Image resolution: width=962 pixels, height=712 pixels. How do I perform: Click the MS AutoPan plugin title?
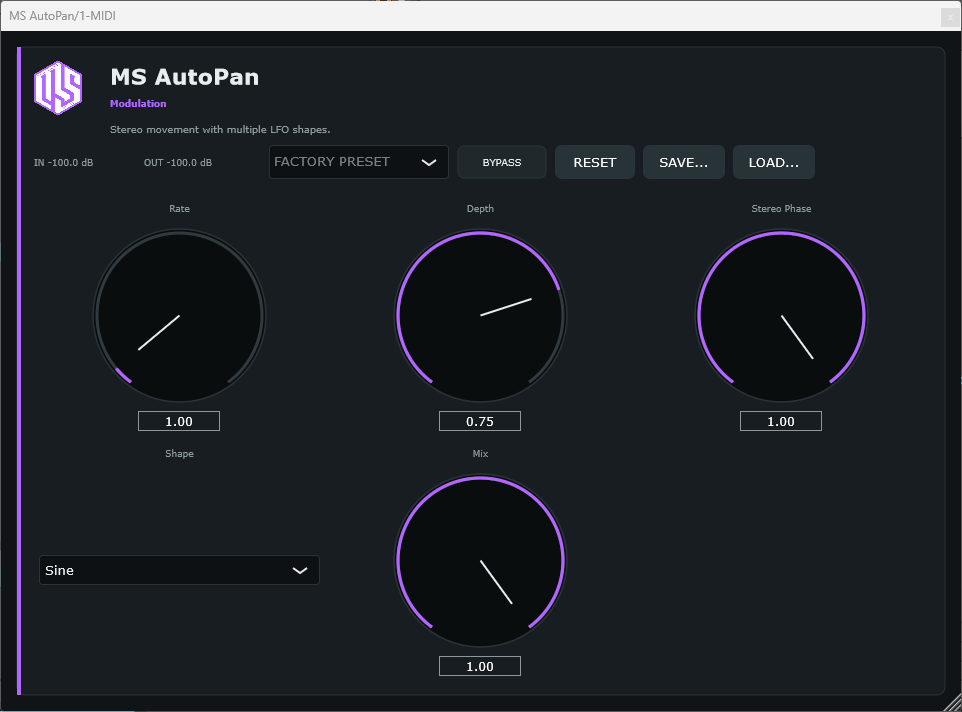tap(185, 77)
